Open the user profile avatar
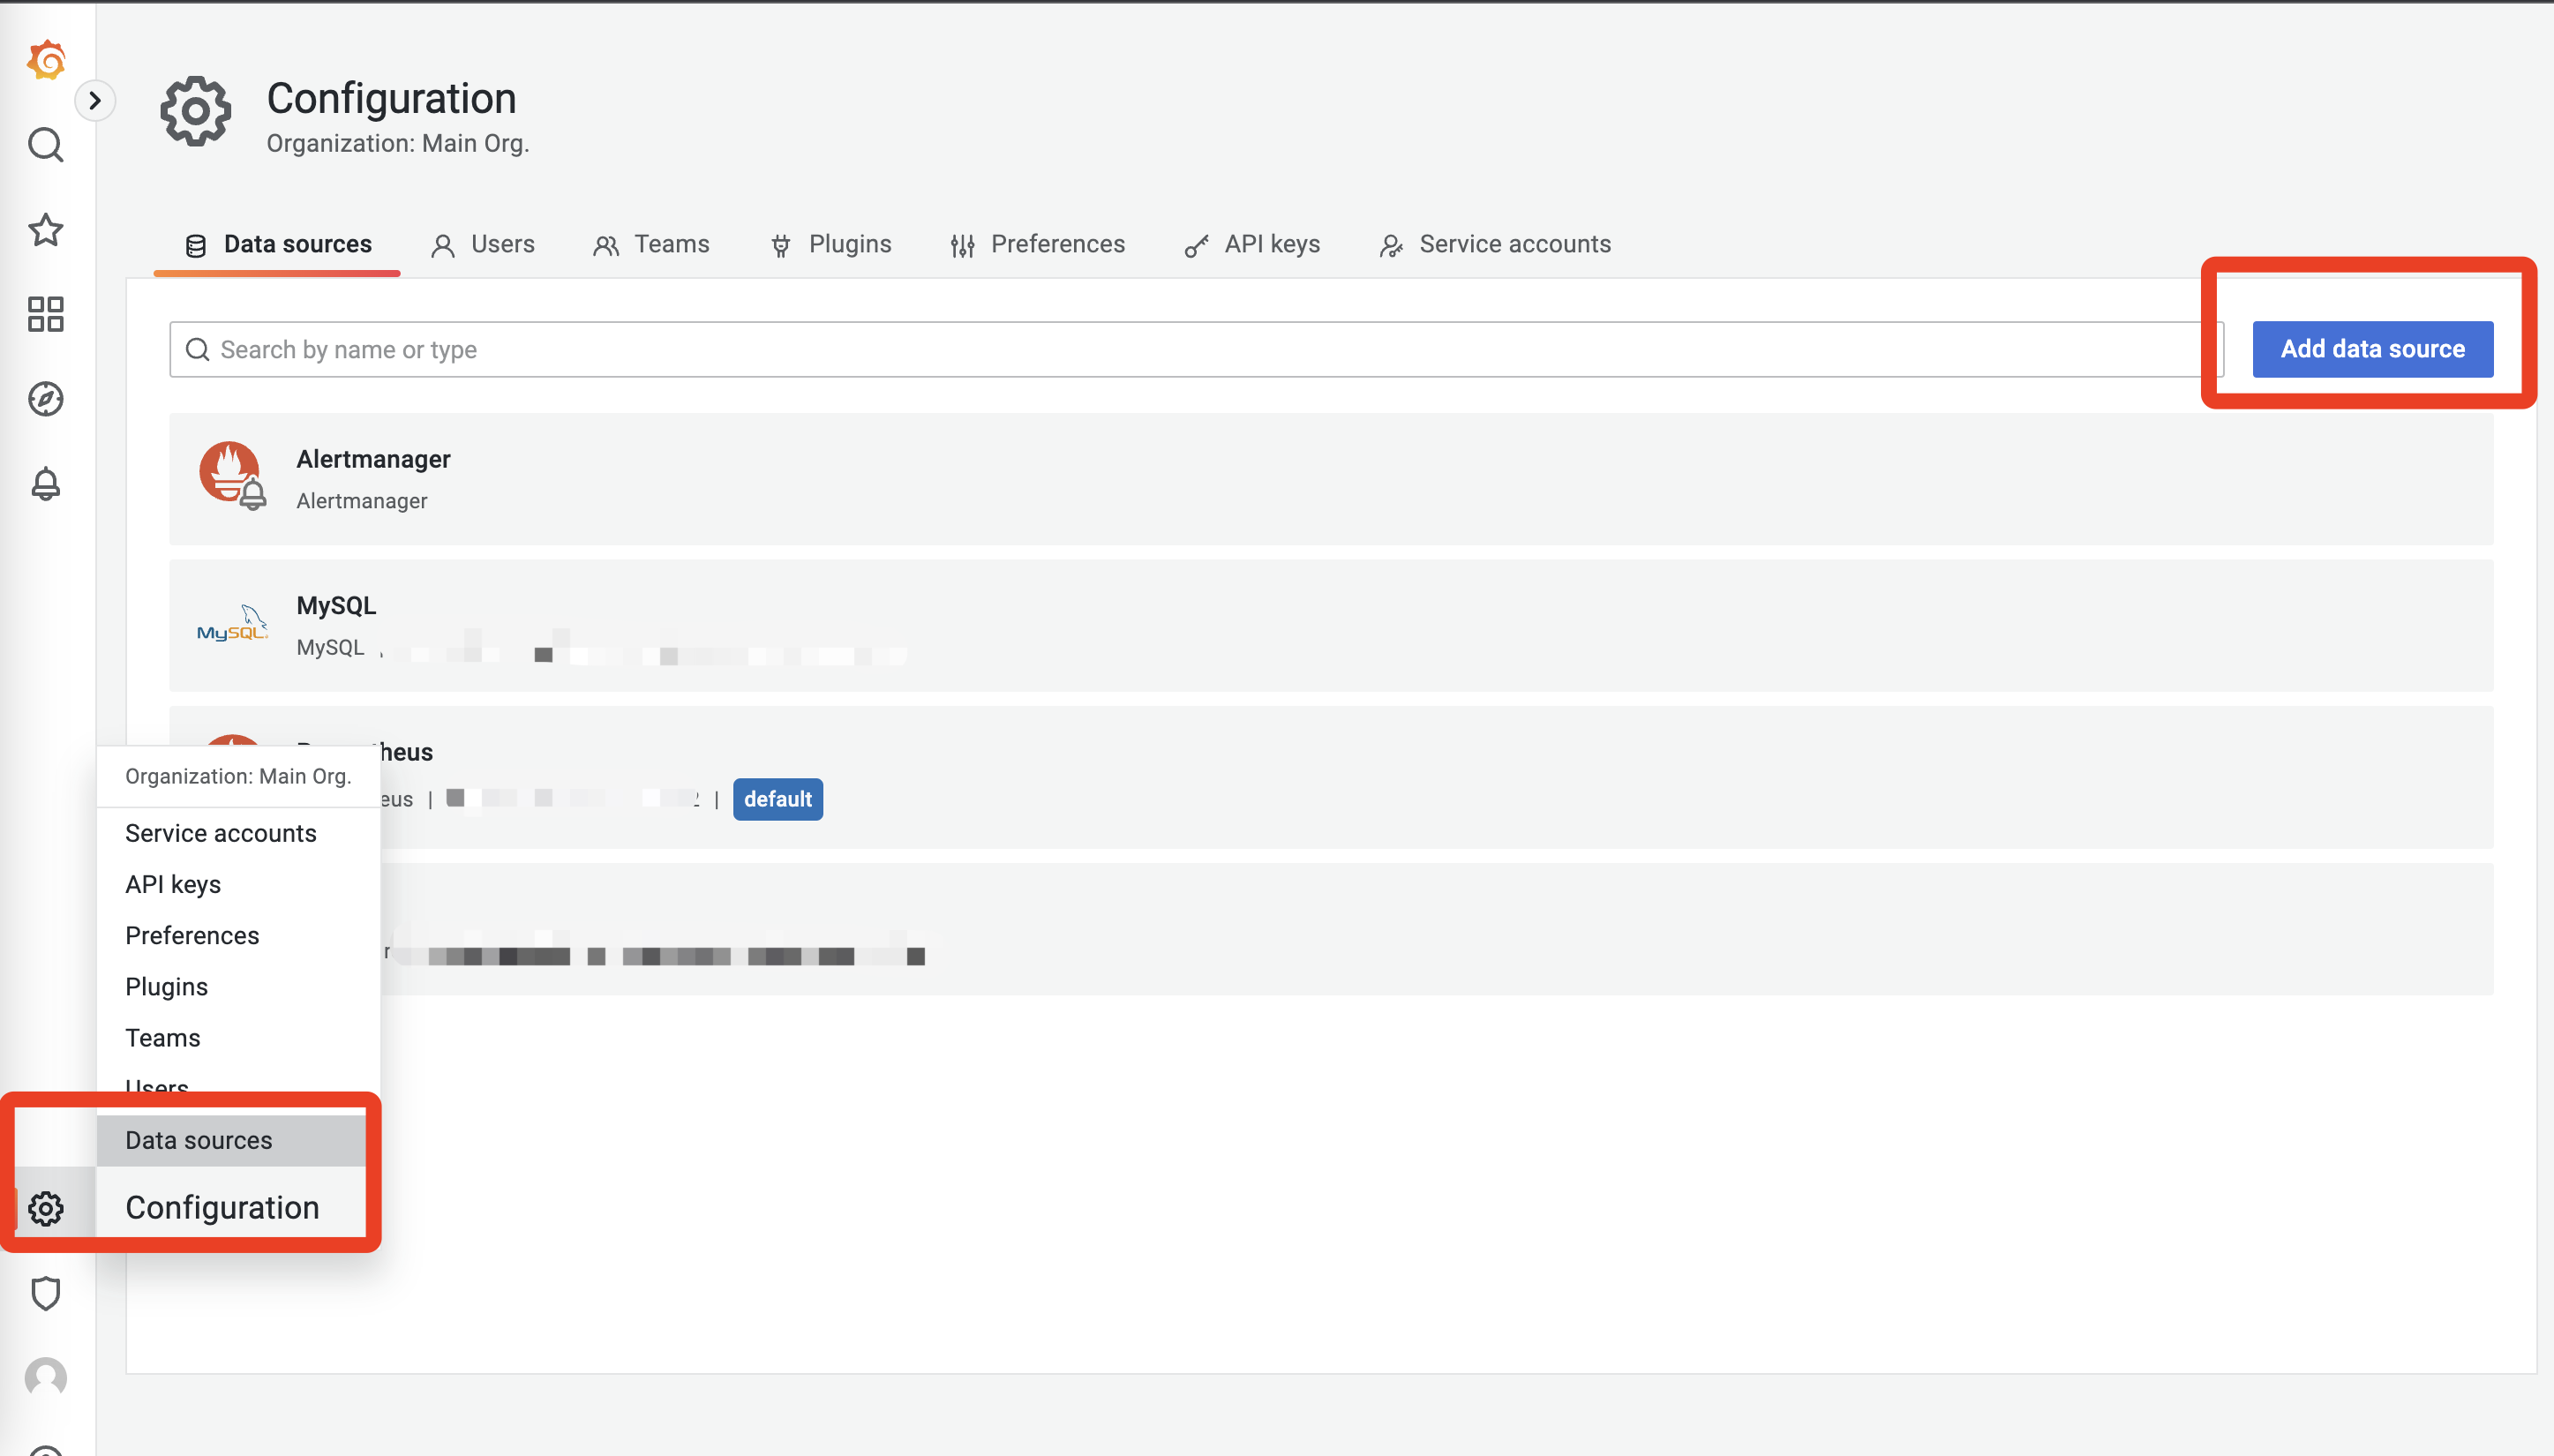Screen dimensions: 2554x1456 pyautogui.click(x=46, y=1377)
